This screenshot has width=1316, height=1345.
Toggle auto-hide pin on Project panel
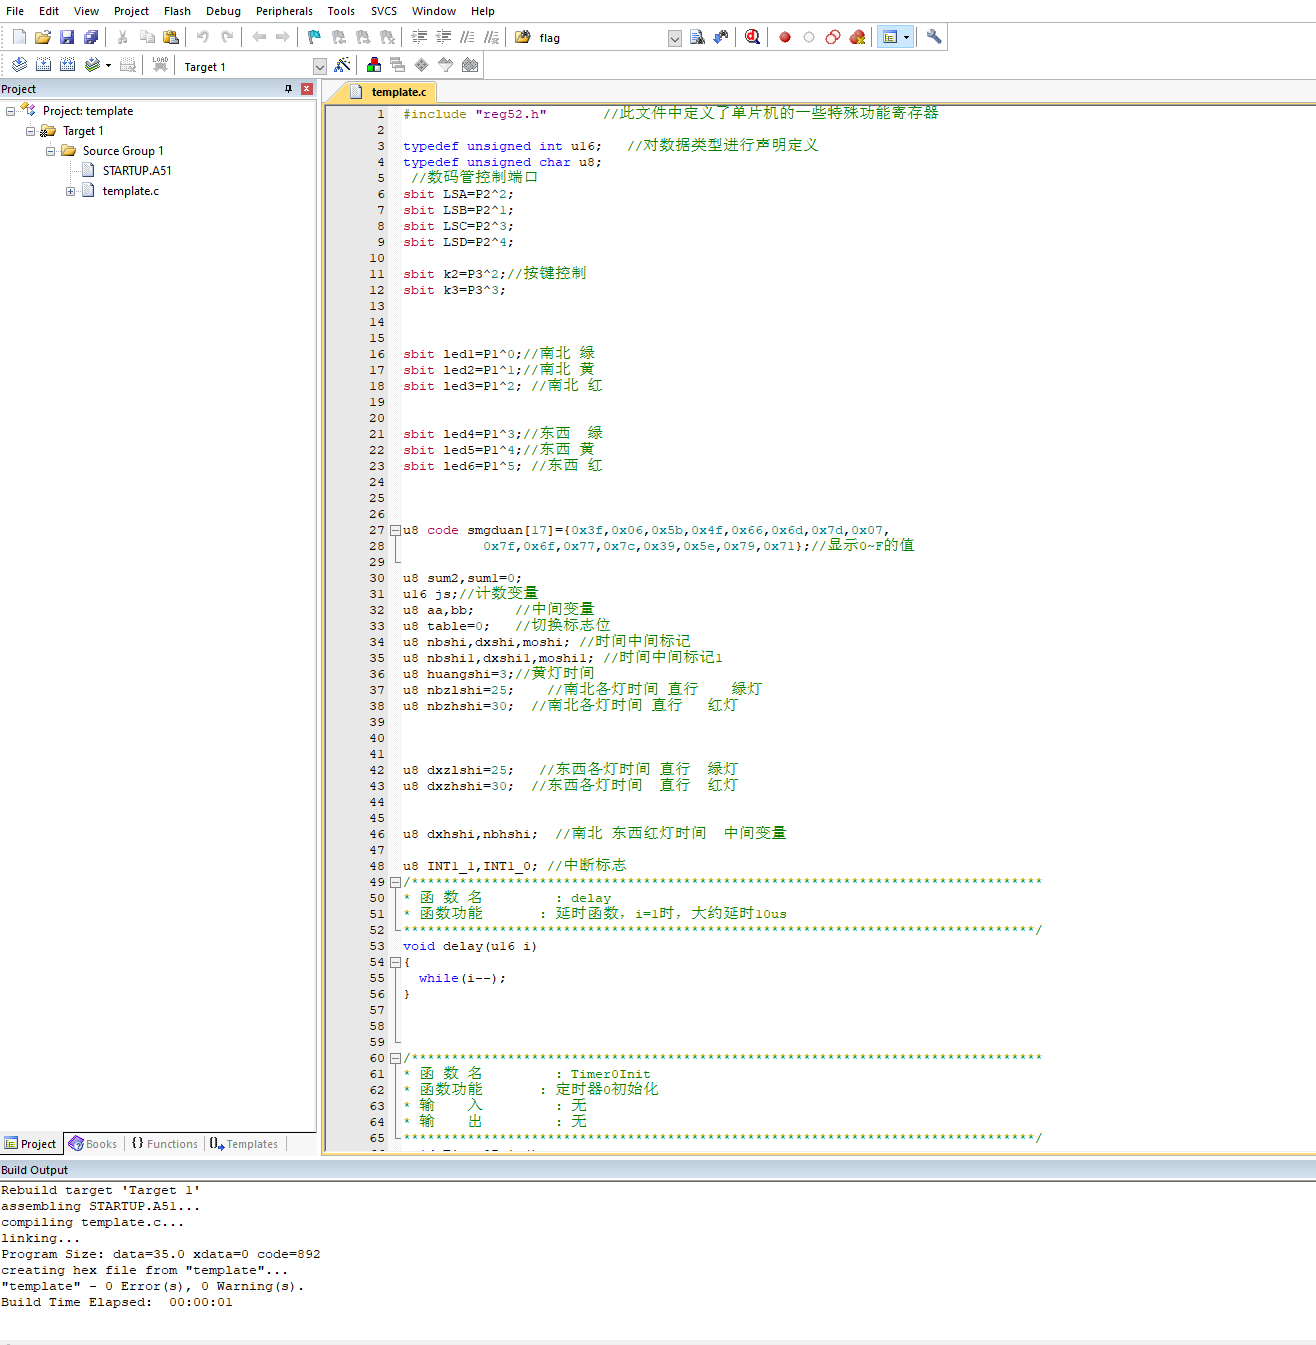click(289, 89)
